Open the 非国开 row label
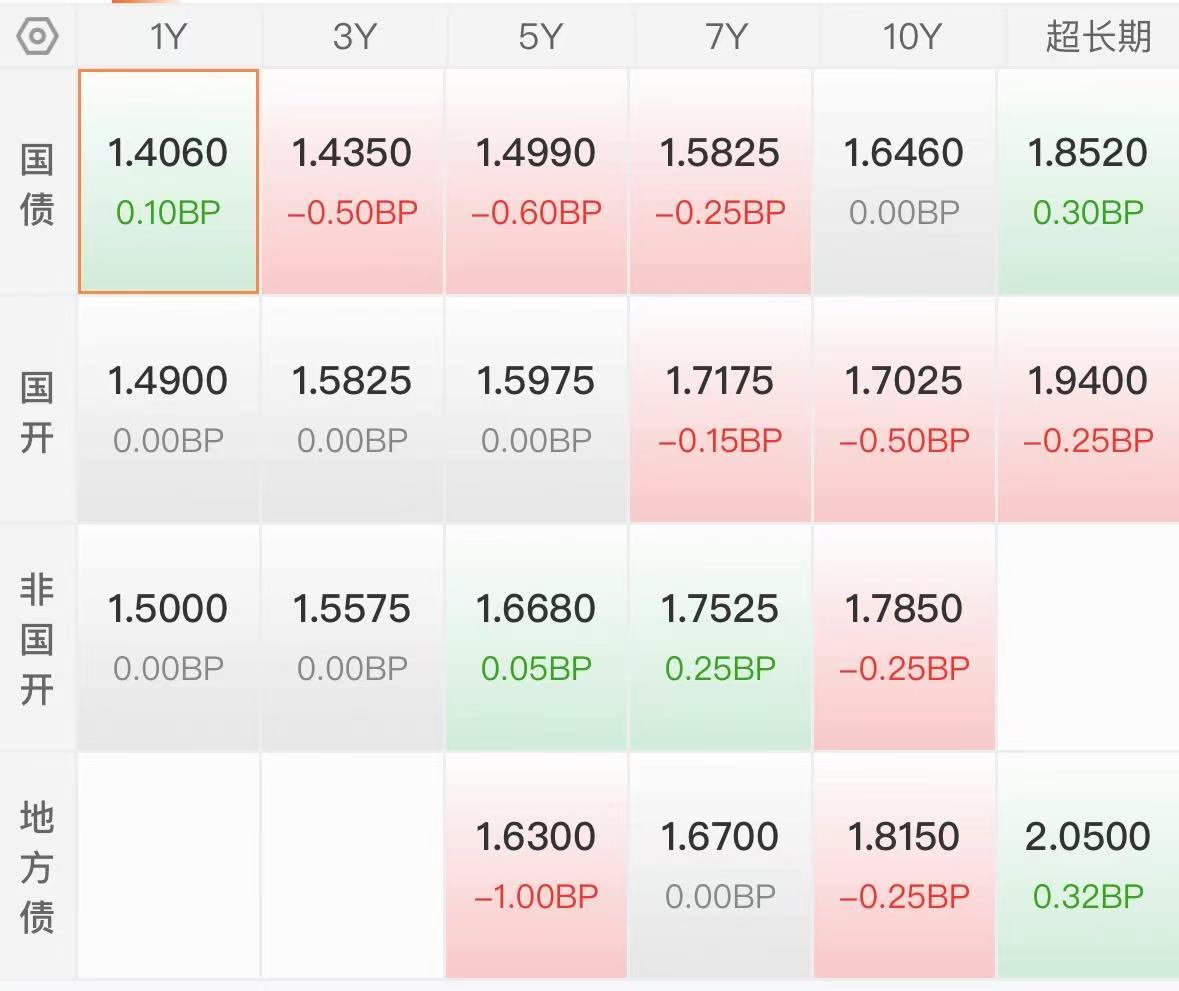Viewport: 1179px width, 991px height. click(x=37, y=639)
